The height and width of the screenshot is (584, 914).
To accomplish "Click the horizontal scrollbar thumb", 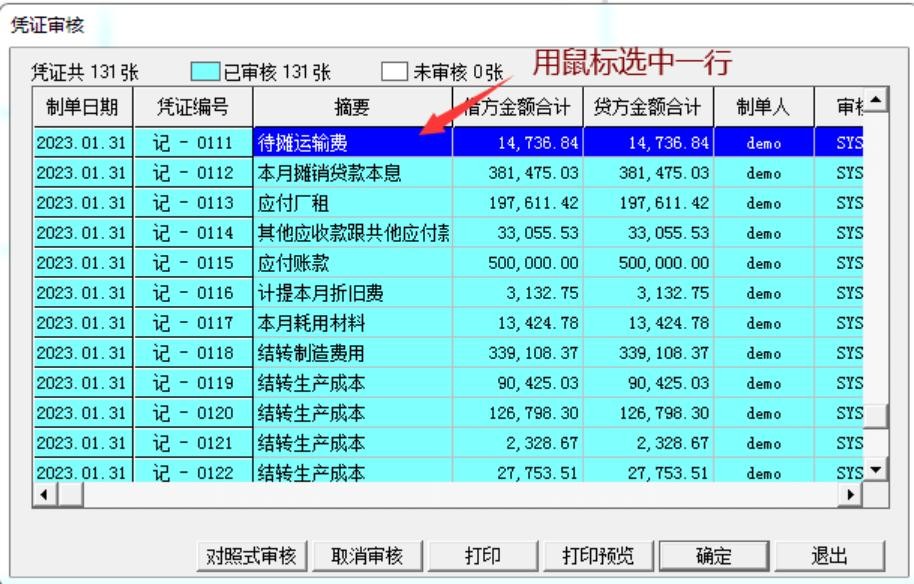I will pyautogui.click(x=71, y=495).
